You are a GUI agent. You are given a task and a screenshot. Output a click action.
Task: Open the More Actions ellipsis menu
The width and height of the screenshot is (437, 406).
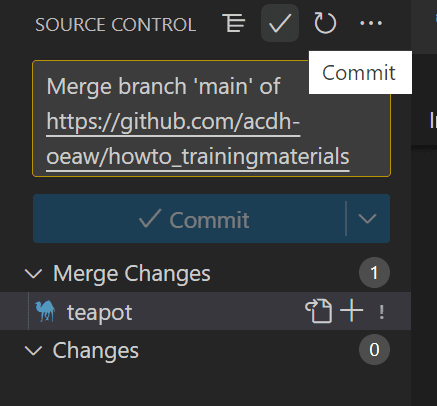point(371,23)
